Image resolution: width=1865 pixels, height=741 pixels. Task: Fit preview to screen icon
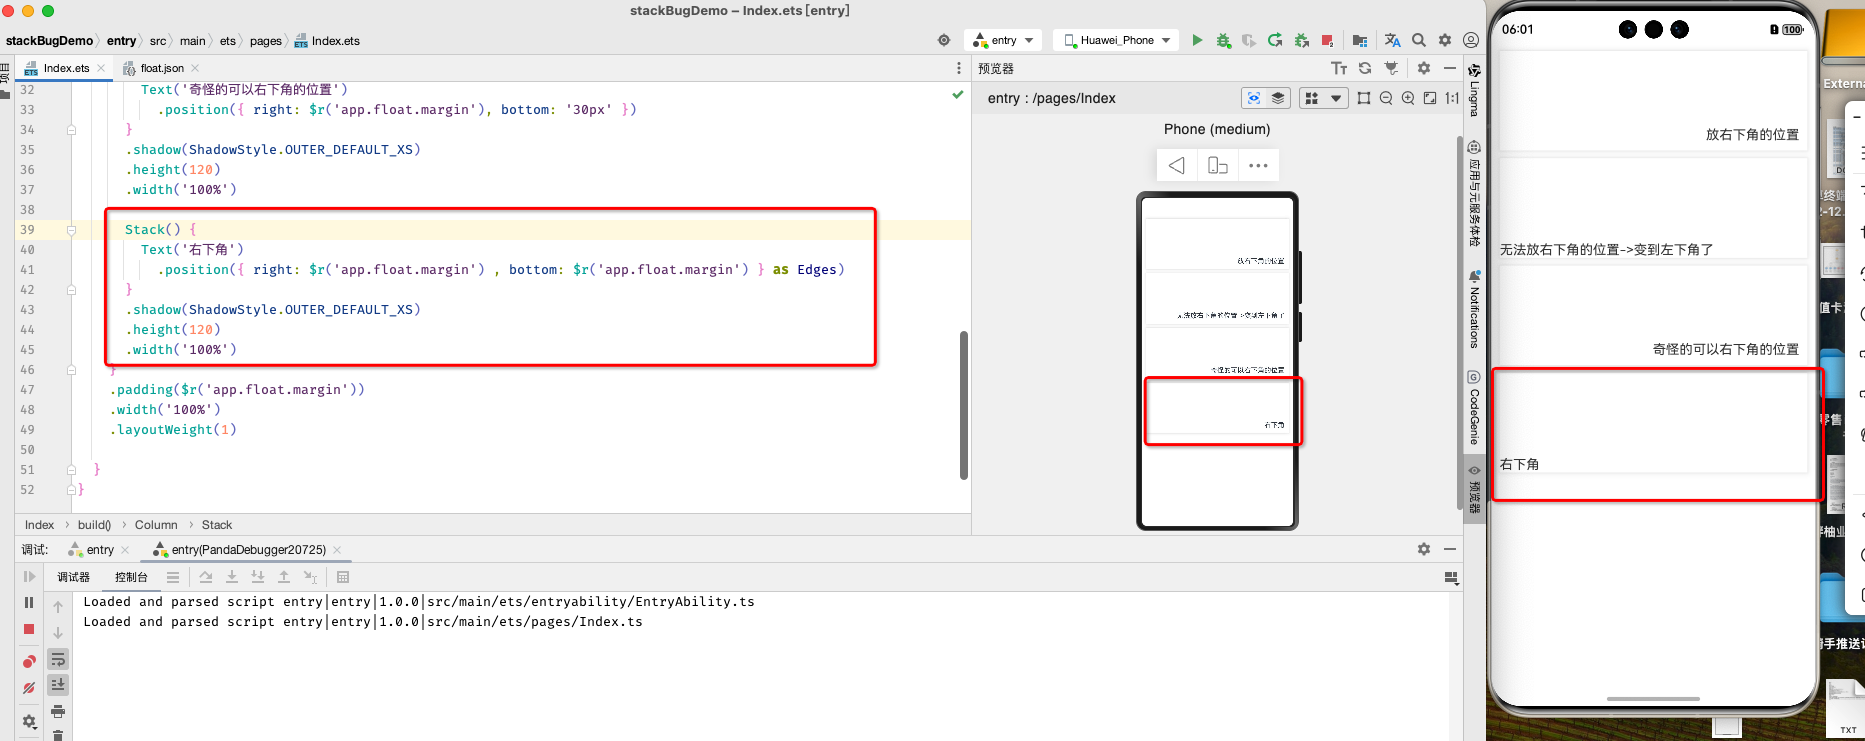tap(1430, 98)
